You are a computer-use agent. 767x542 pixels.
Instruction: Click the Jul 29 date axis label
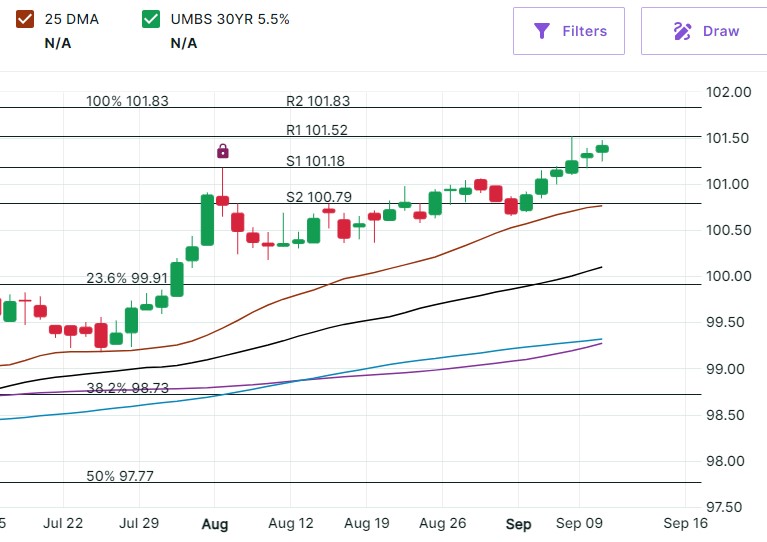pos(140,523)
